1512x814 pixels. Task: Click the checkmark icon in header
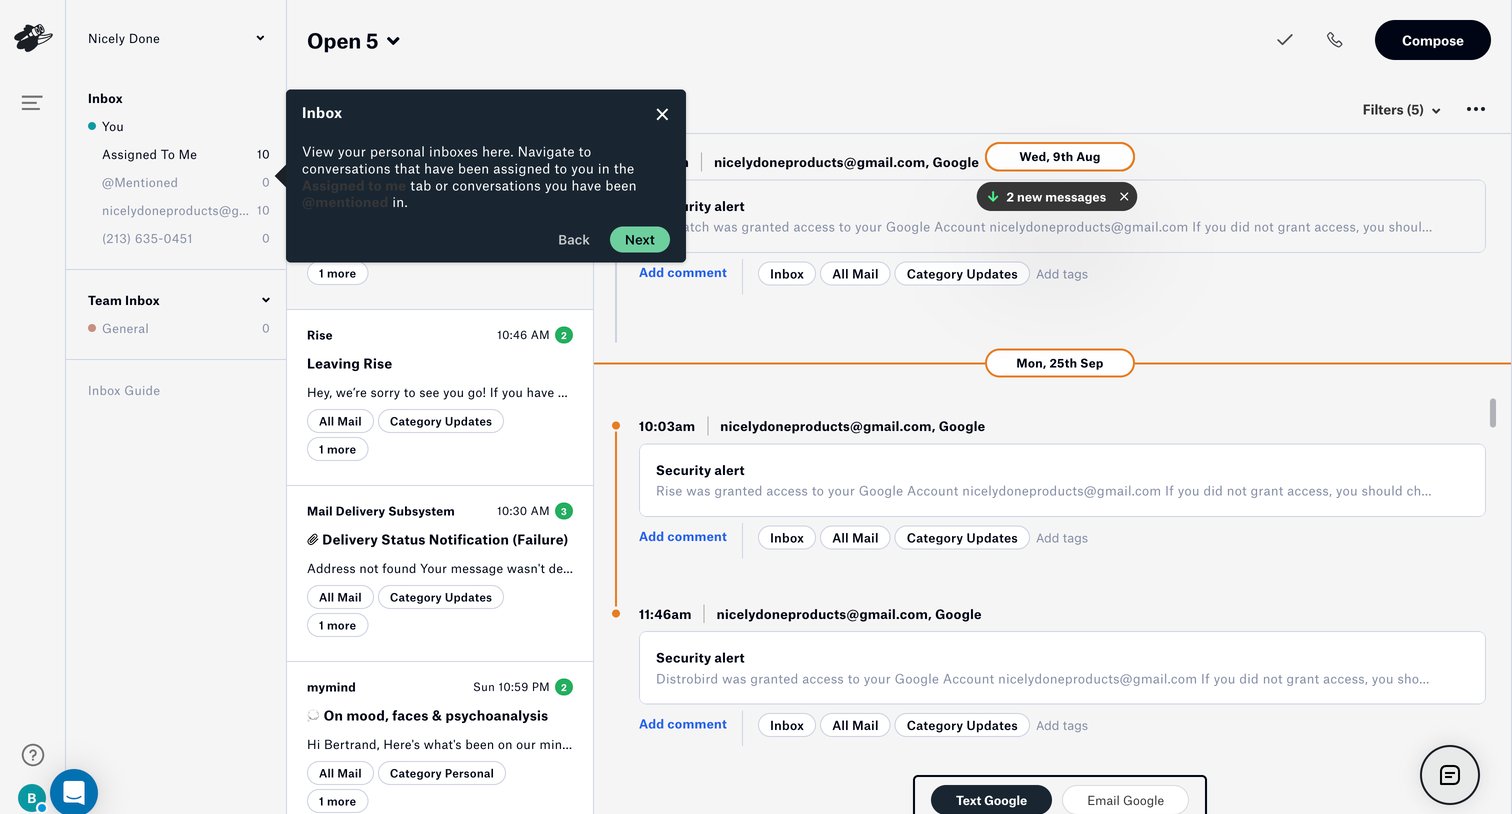(x=1285, y=40)
